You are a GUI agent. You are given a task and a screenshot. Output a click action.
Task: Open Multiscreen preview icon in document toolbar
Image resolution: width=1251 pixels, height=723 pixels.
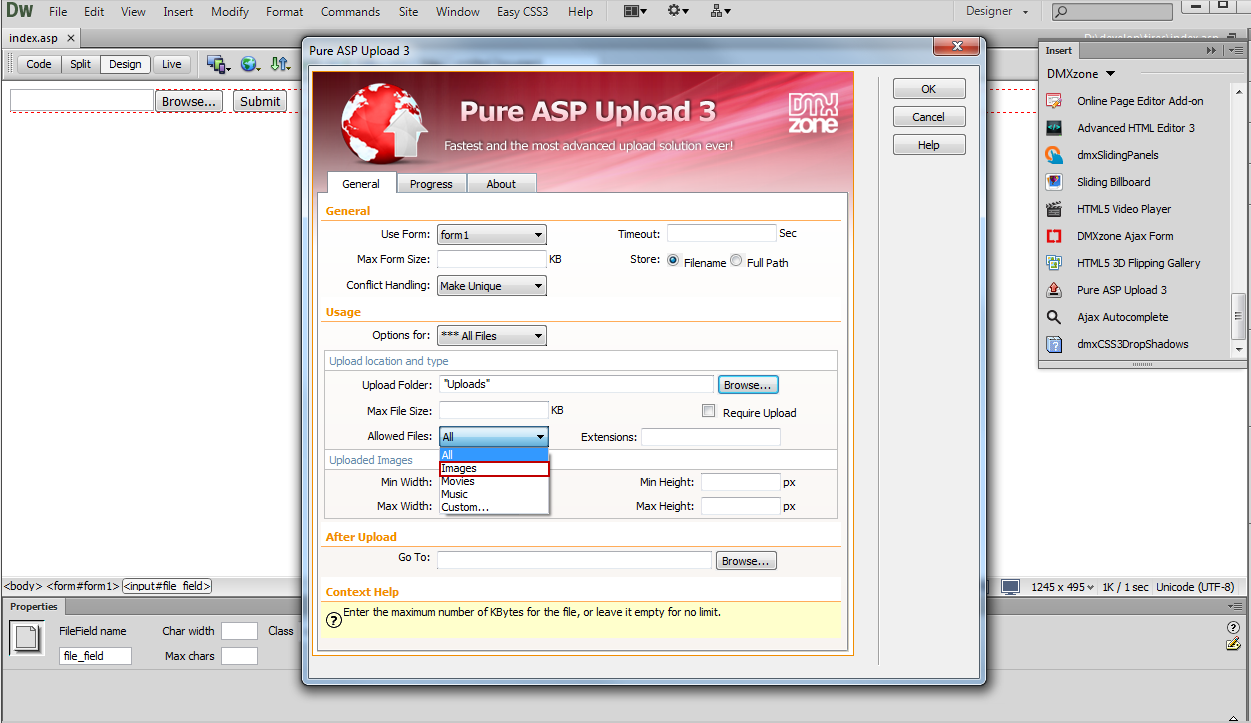coord(218,64)
